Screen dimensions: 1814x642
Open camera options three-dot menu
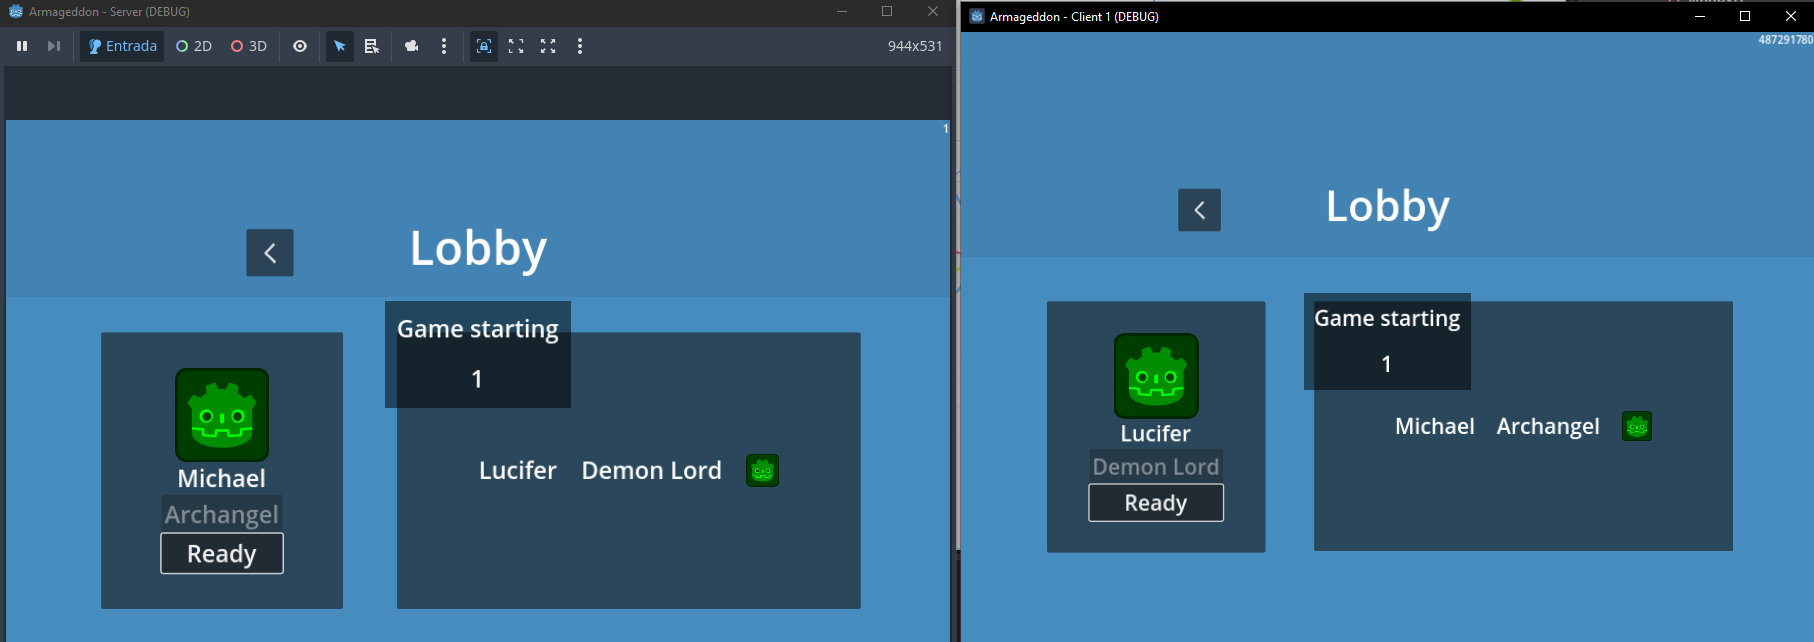click(444, 46)
